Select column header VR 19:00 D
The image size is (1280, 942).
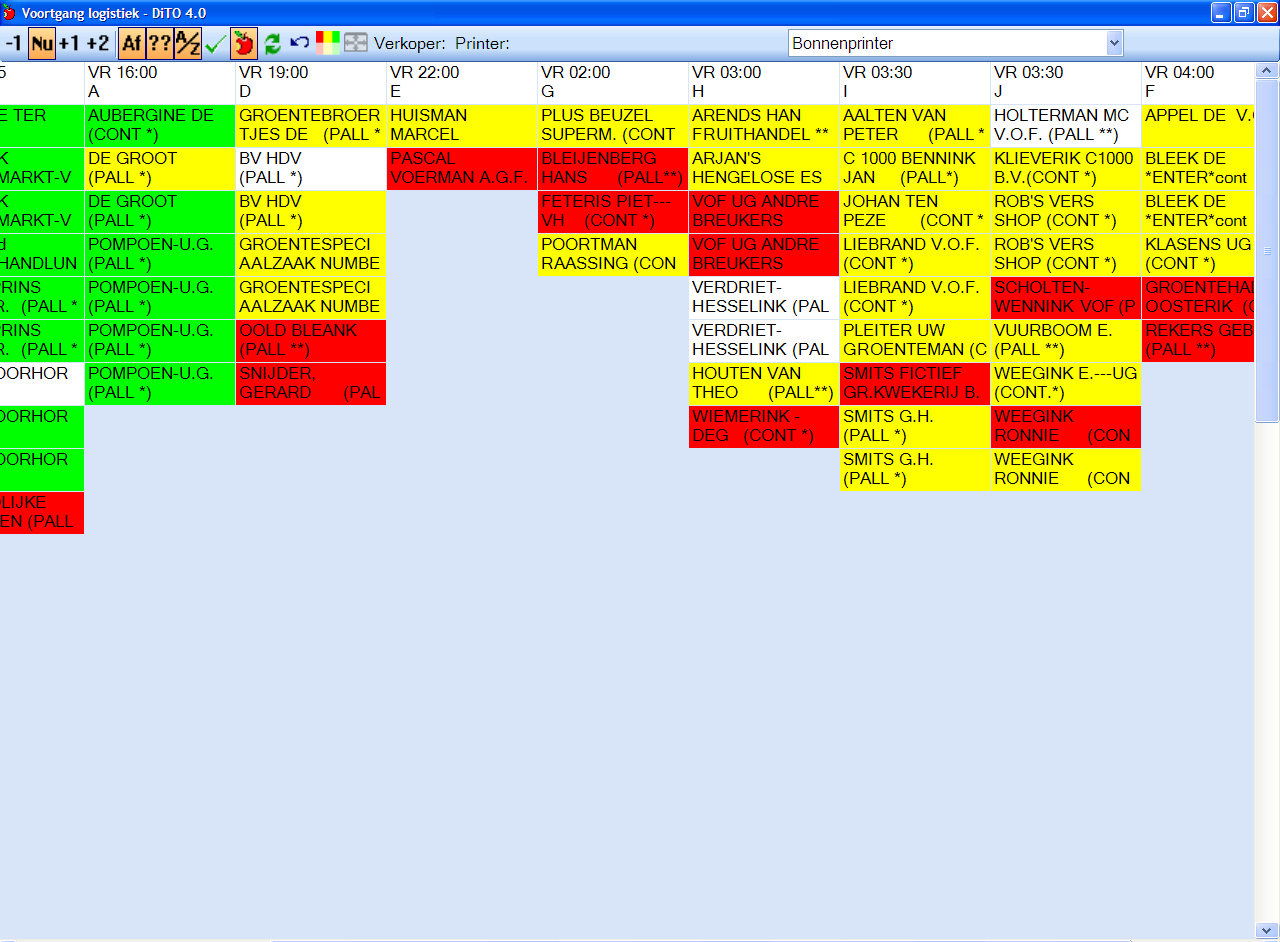(x=311, y=82)
